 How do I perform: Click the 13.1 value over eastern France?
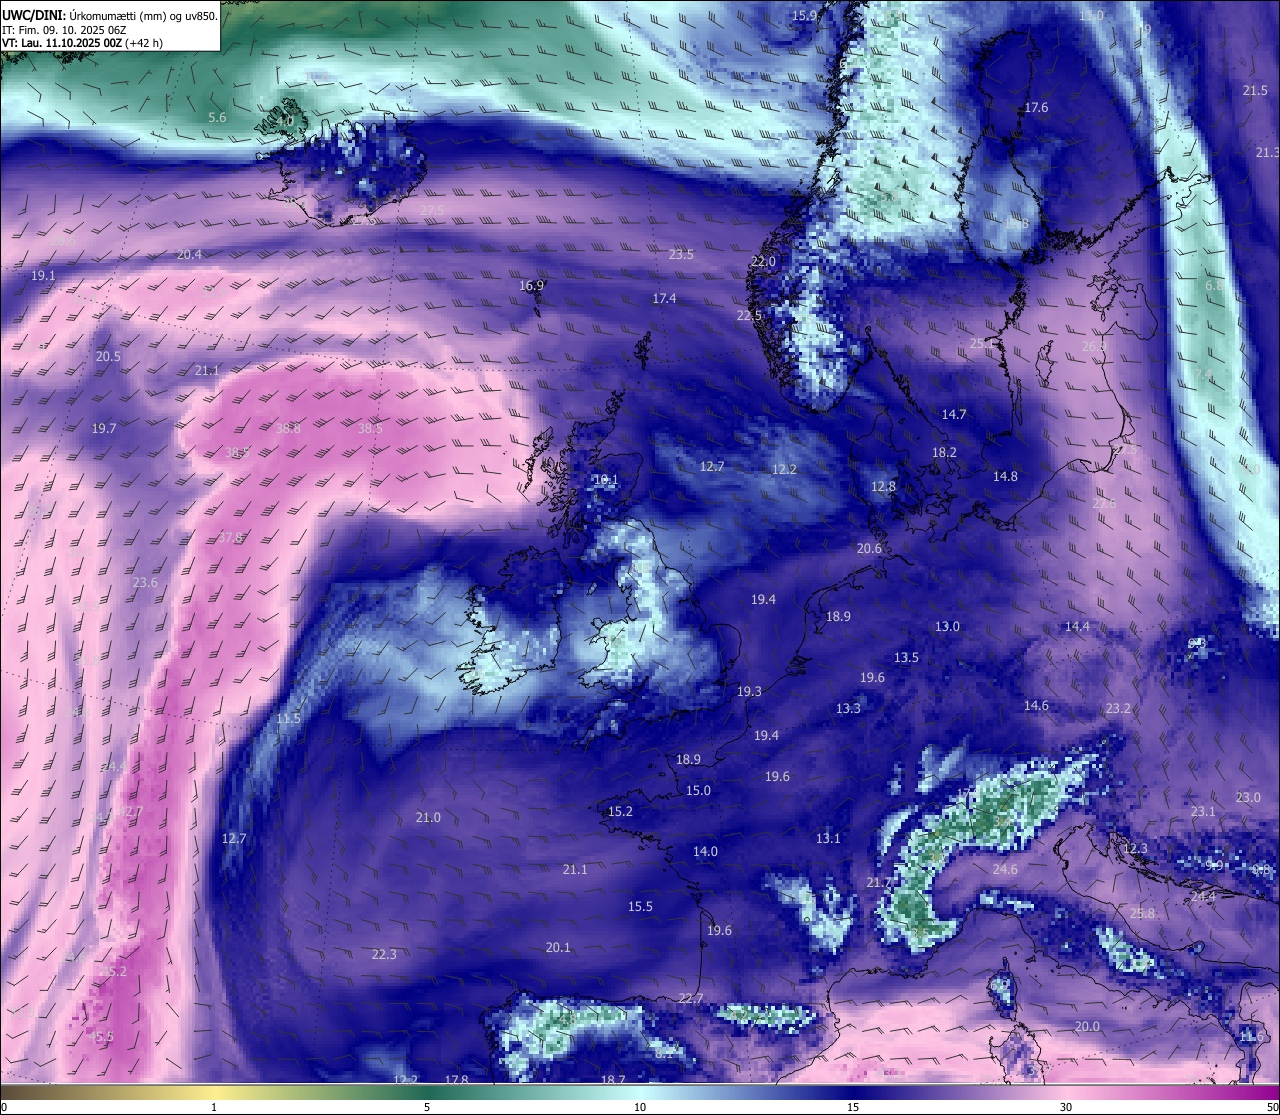[x=828, y=838]
